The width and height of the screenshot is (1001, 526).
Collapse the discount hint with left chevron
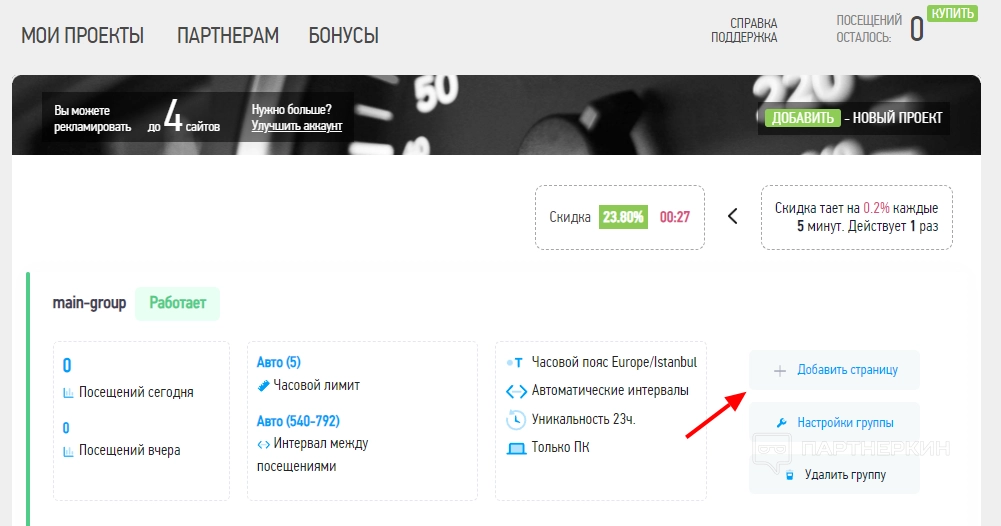733,216
